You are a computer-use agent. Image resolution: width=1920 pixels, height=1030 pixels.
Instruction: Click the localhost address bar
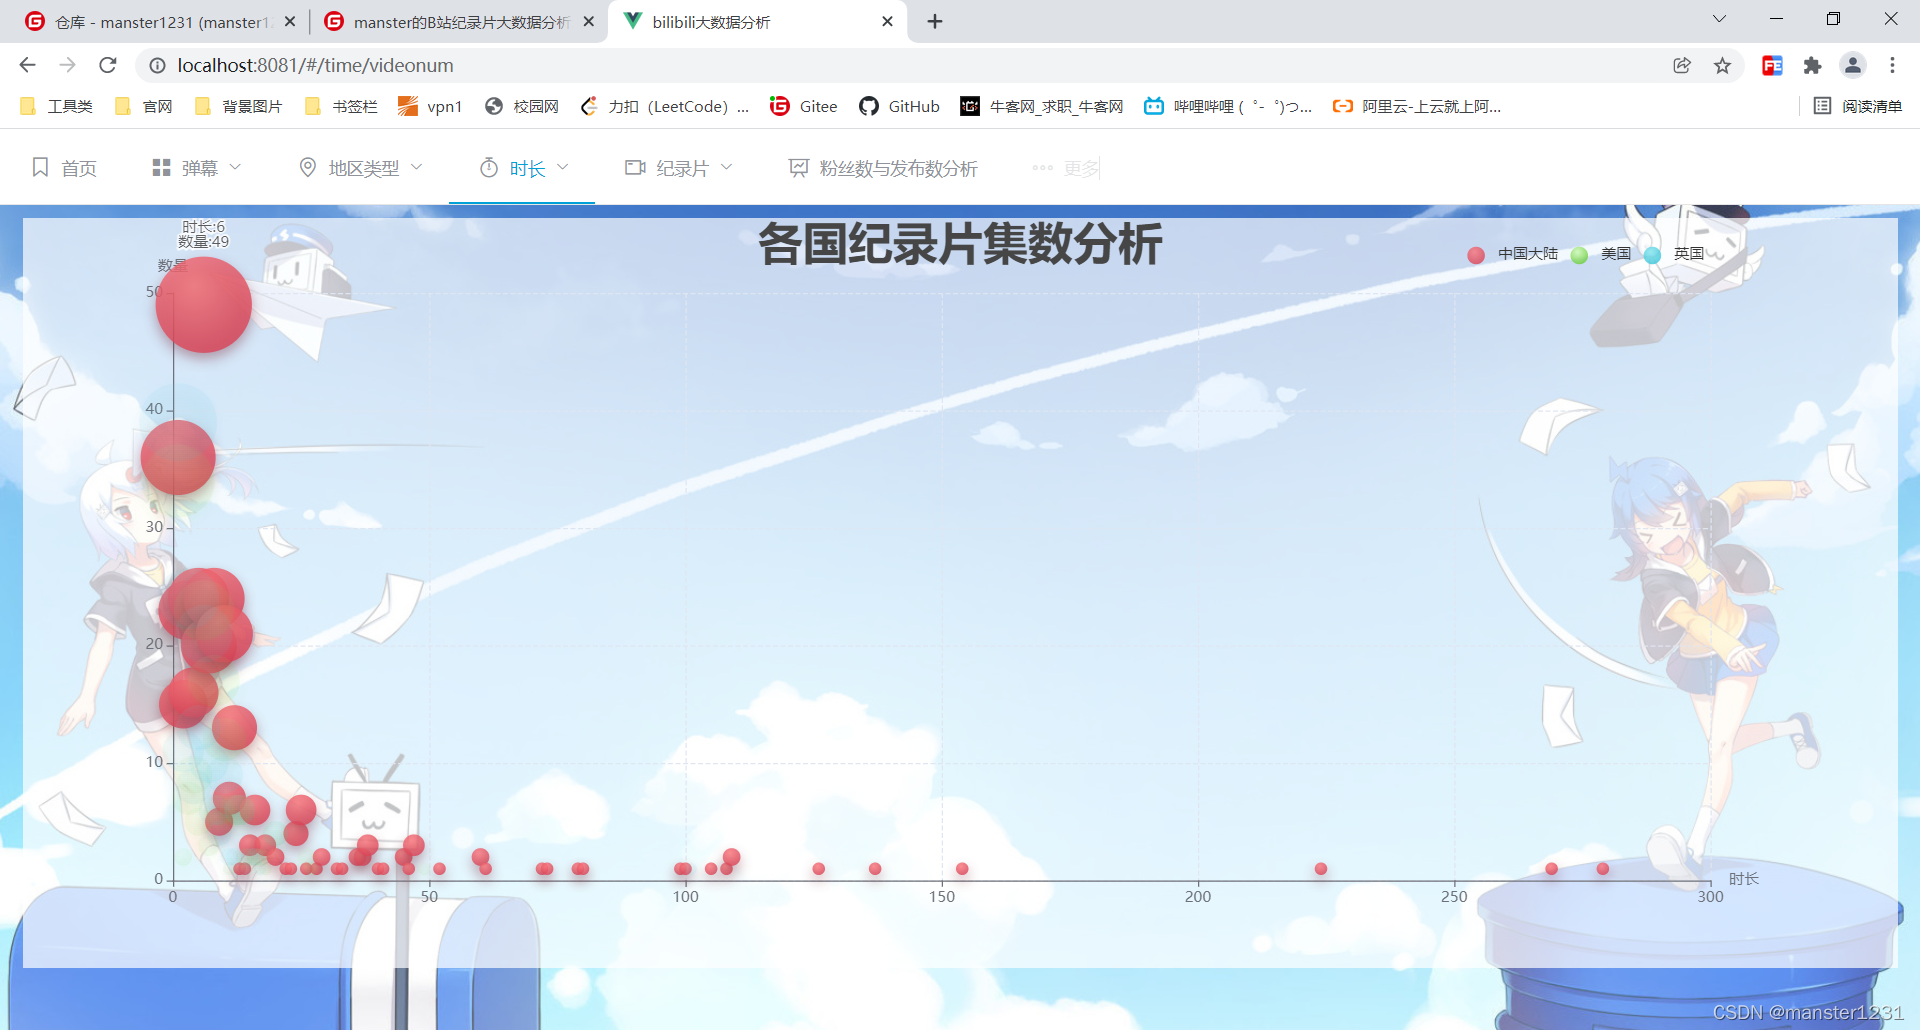click(900, 65)
